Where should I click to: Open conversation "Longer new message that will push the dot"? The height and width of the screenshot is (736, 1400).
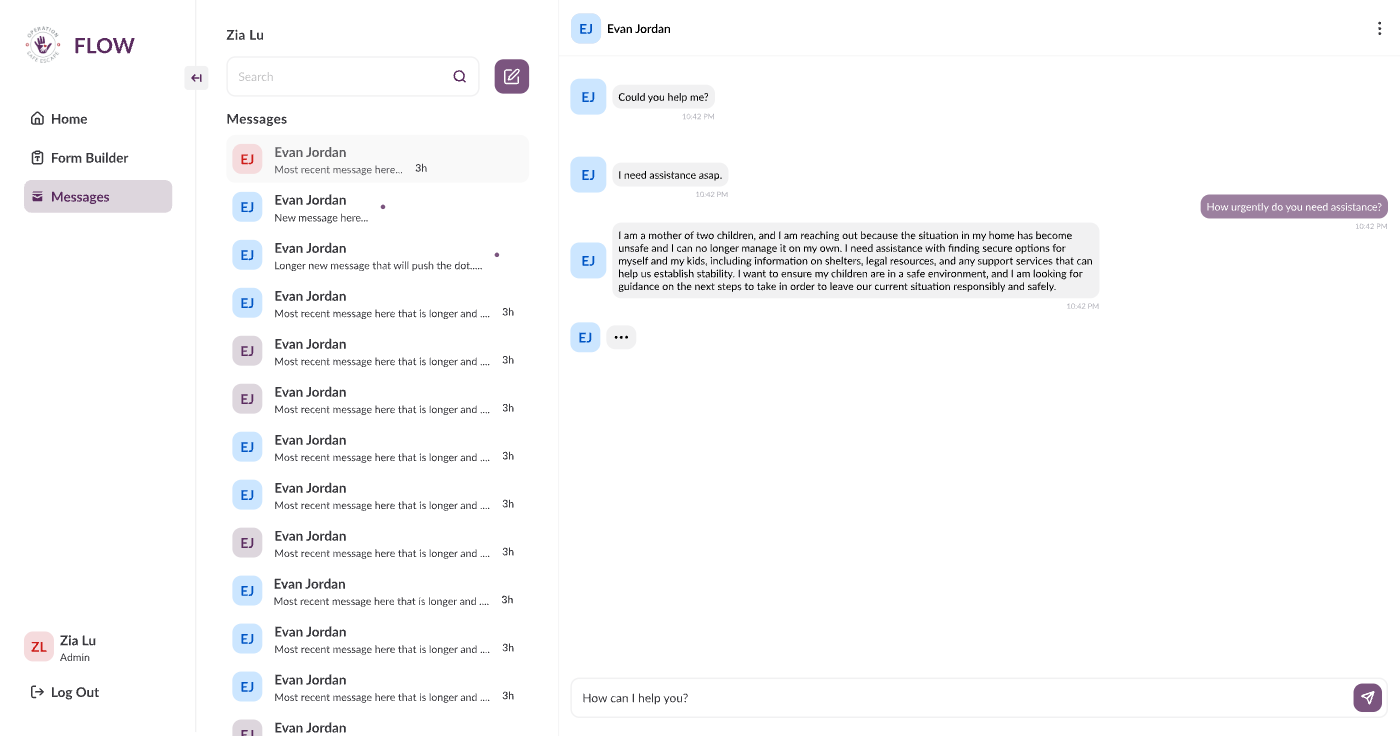(378, 255)
